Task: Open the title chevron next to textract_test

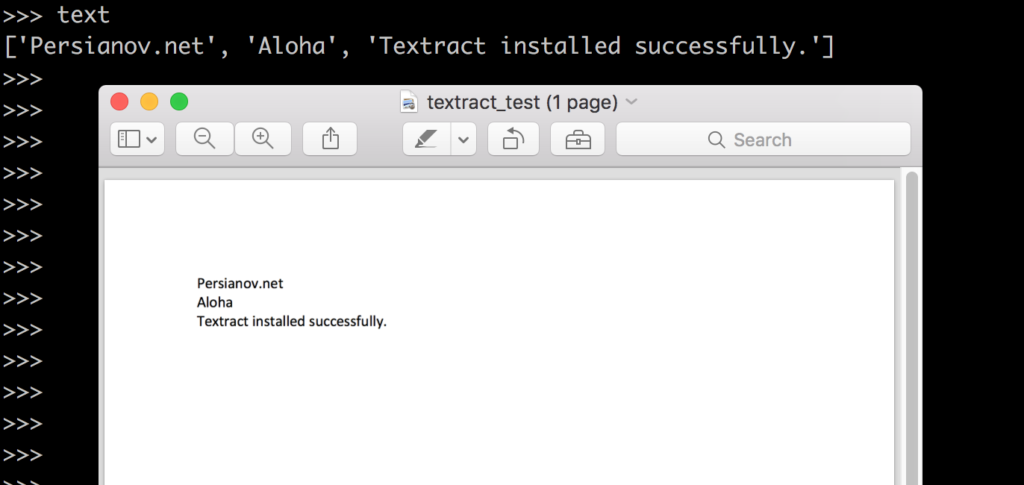Action: coord(632,102)
